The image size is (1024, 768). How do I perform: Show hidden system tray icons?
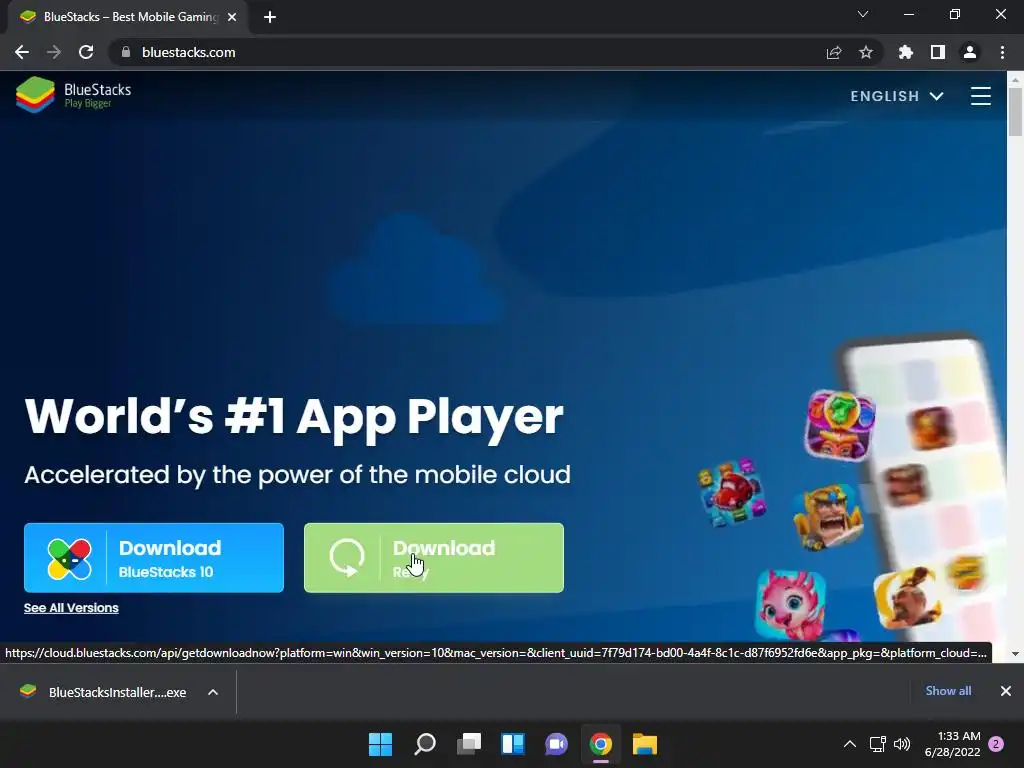coord(850,744)
